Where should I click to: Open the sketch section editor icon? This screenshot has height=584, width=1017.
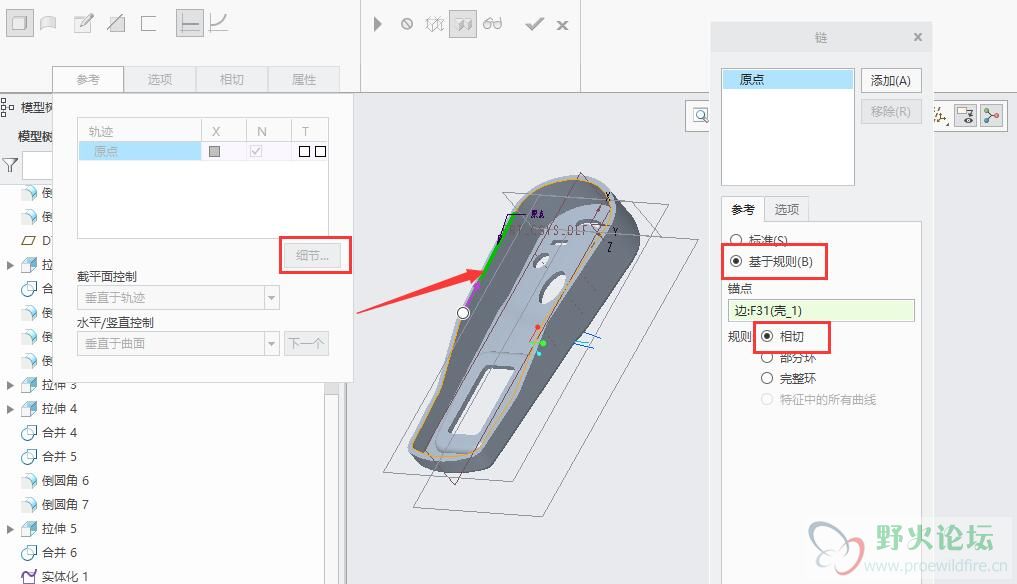[84, 24]
